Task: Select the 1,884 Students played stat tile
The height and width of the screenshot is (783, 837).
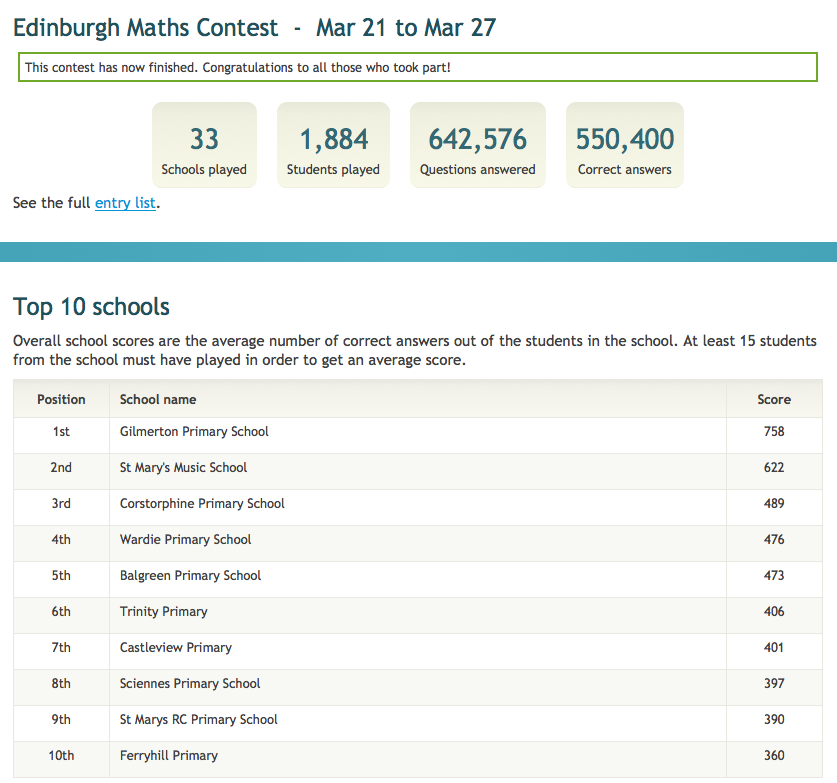Action: click(x=333, y=145)
